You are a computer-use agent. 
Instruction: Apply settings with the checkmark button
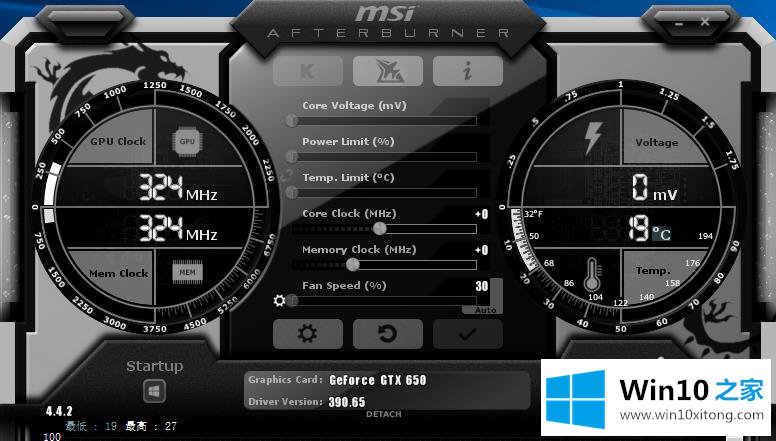click(x=468, y=334)
